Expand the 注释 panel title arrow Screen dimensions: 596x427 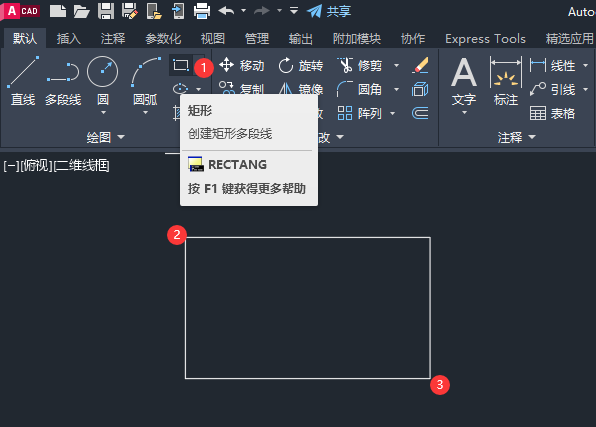[532, 137]
